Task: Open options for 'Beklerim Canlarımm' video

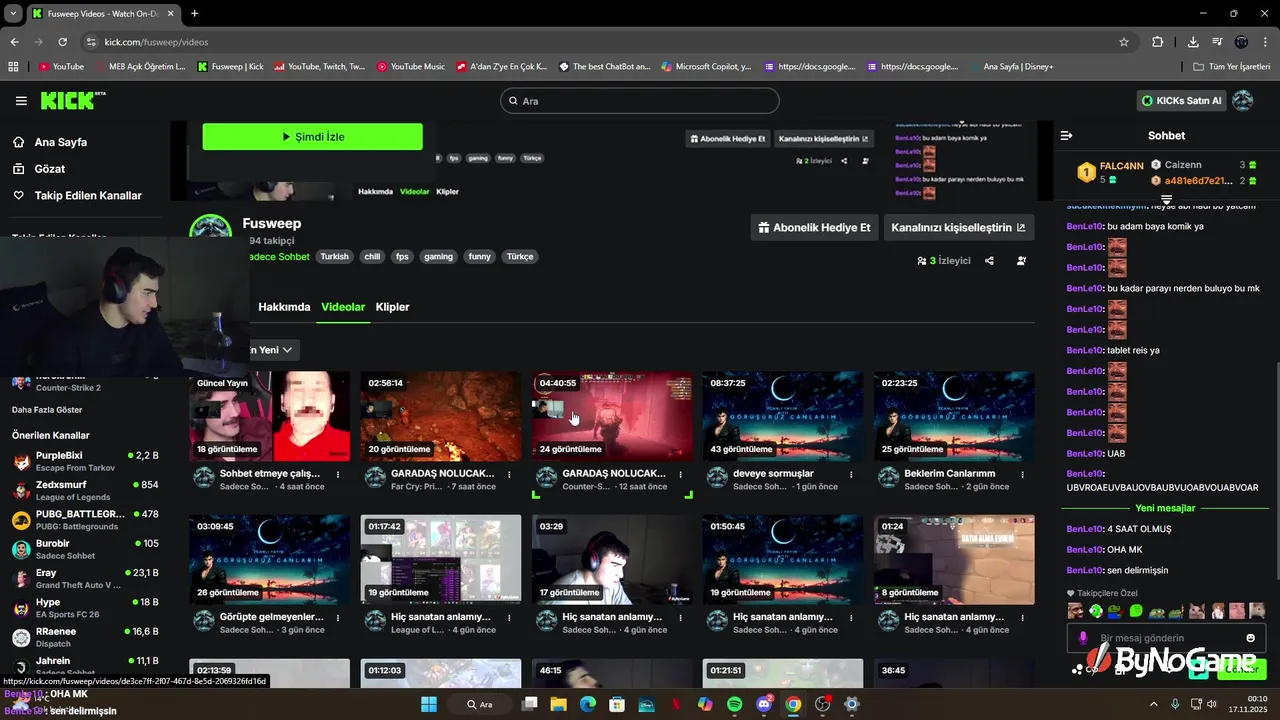Action: tap(1022, 474)
